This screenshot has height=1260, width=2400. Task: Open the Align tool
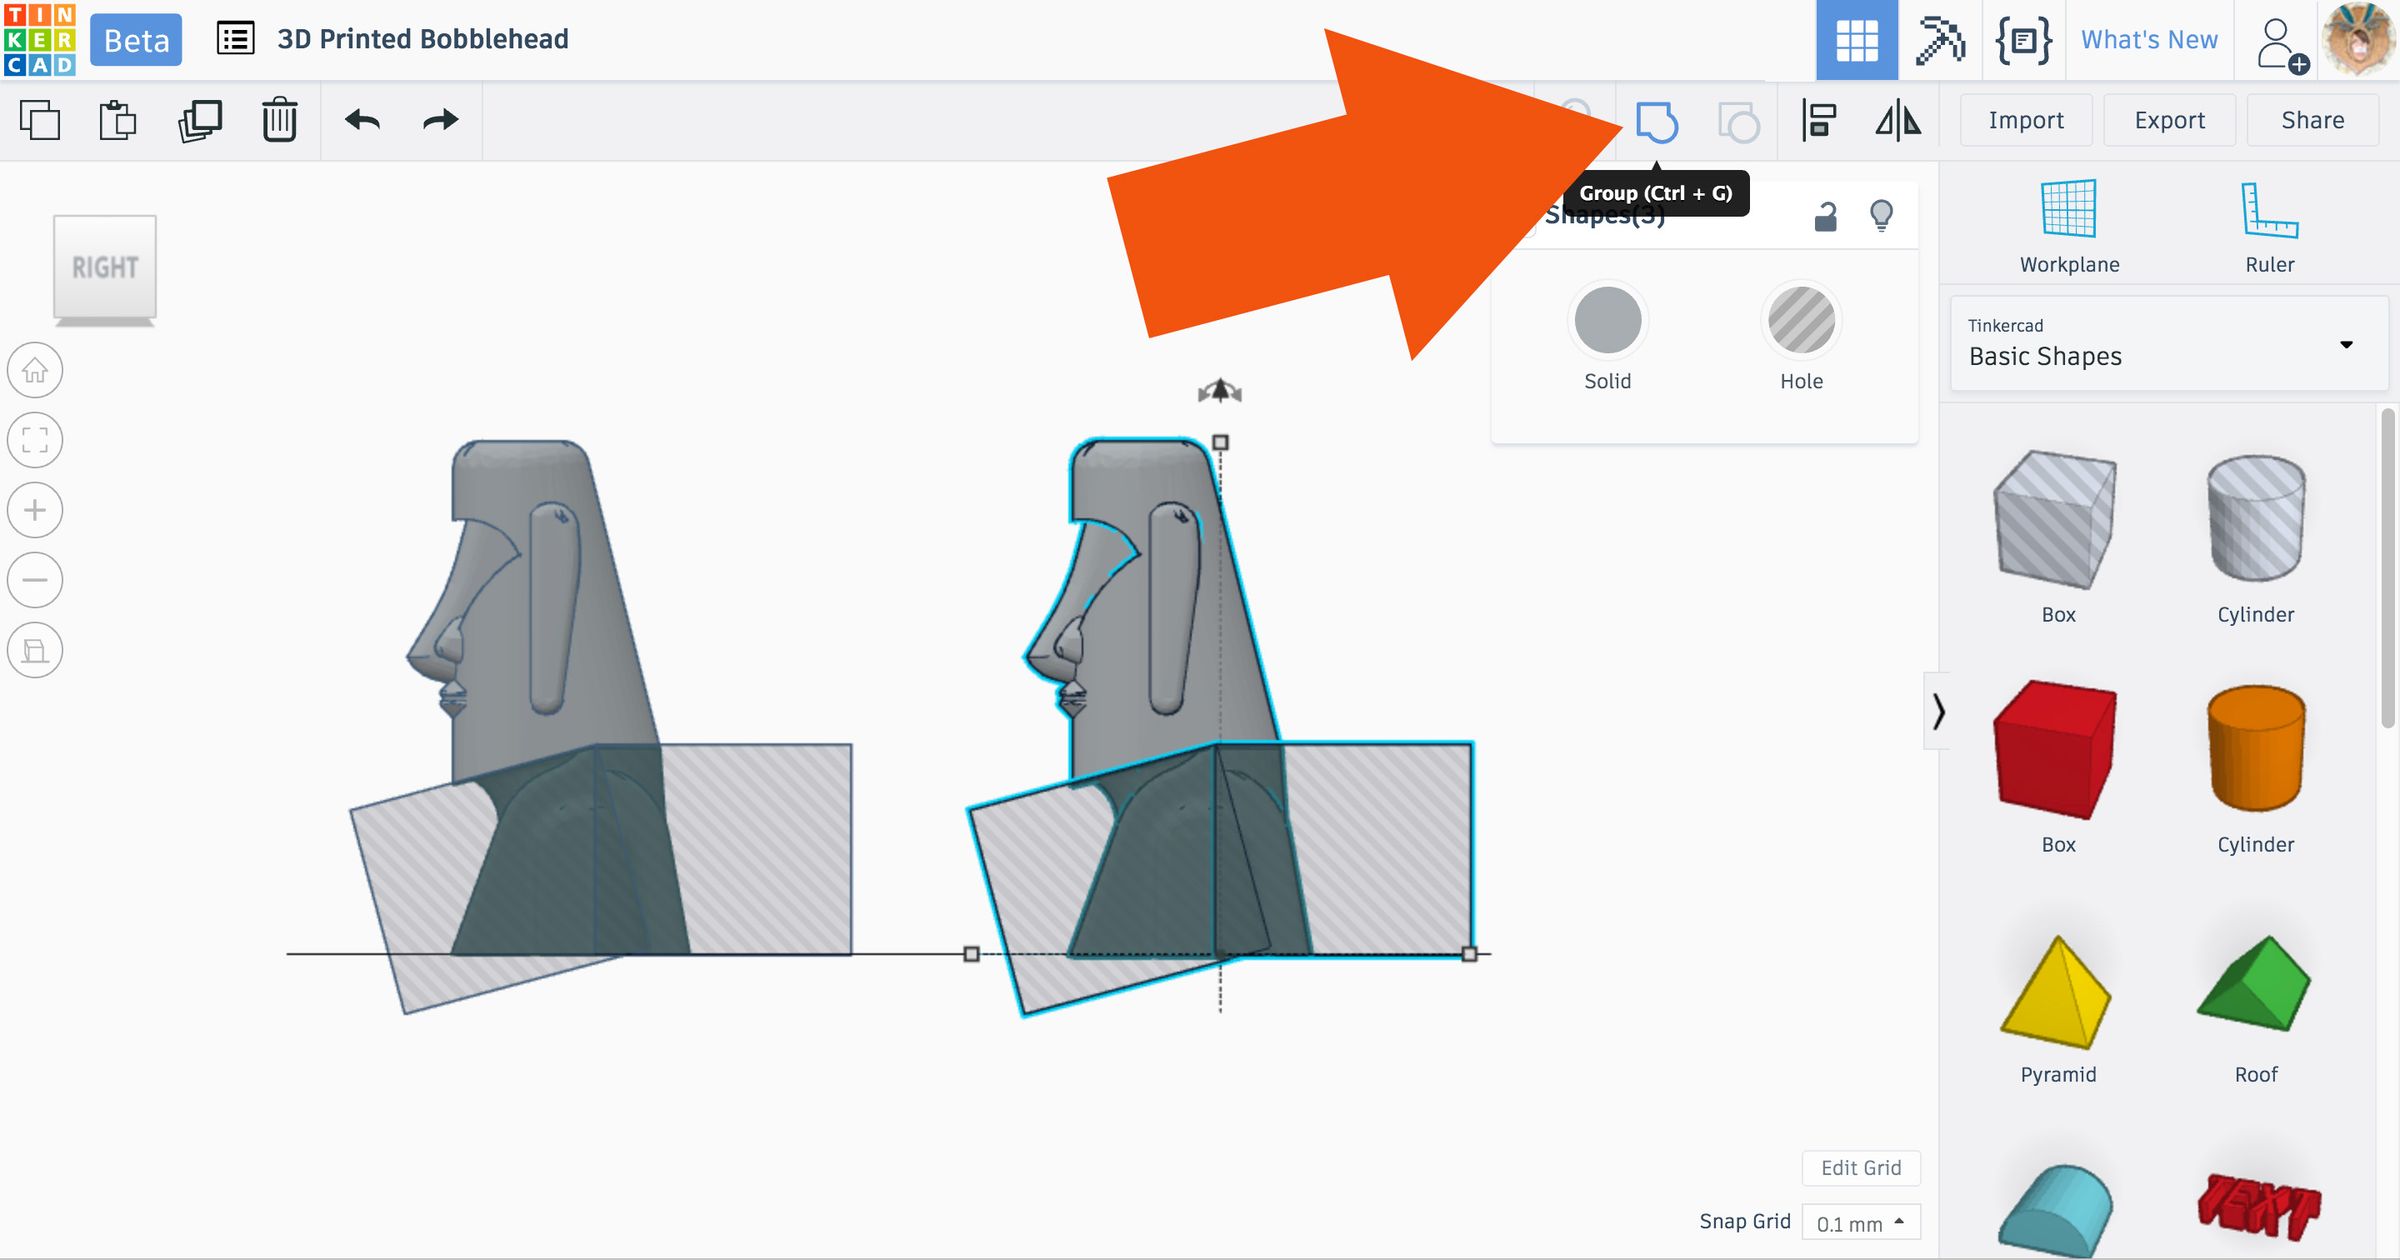pyautogui.click(x=1818, y=121)
